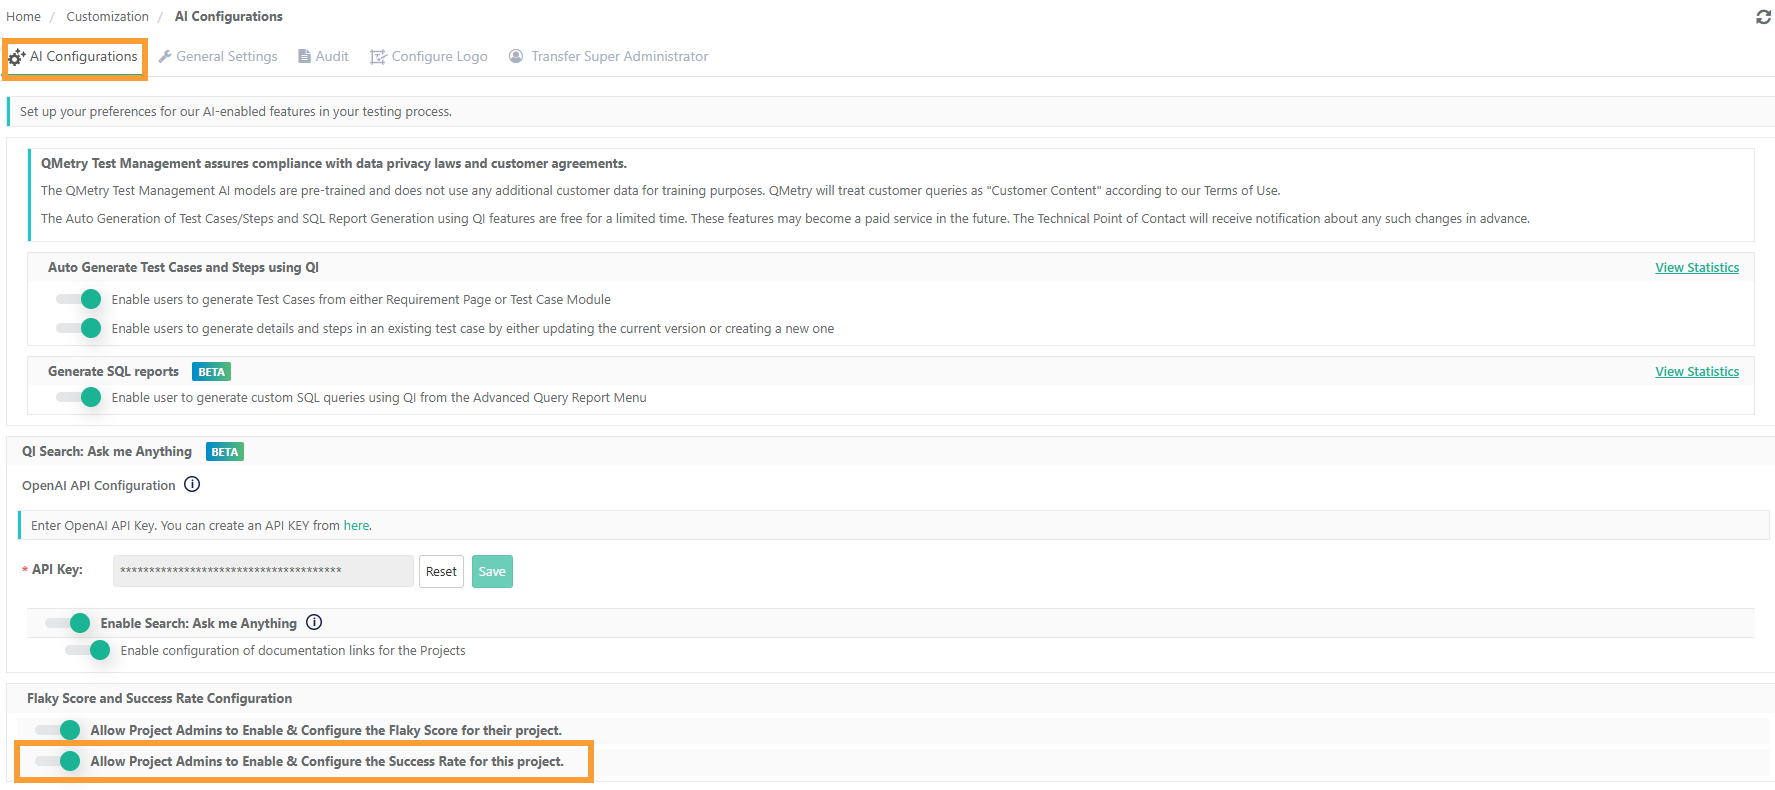1775x790 pixels.
Task: Go to Customization in the breadcrumb
Action: (x=107, y=16)
